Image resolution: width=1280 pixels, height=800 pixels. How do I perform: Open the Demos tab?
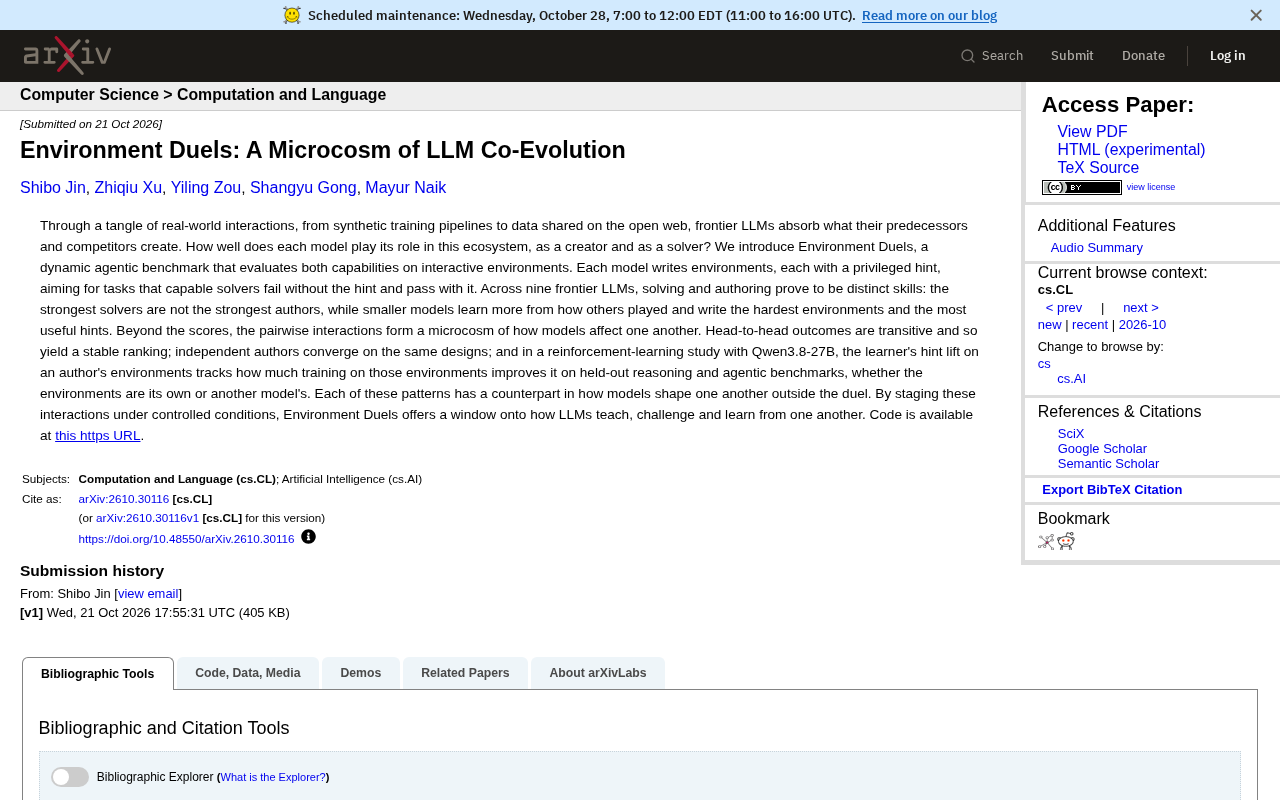coord(361,673)
